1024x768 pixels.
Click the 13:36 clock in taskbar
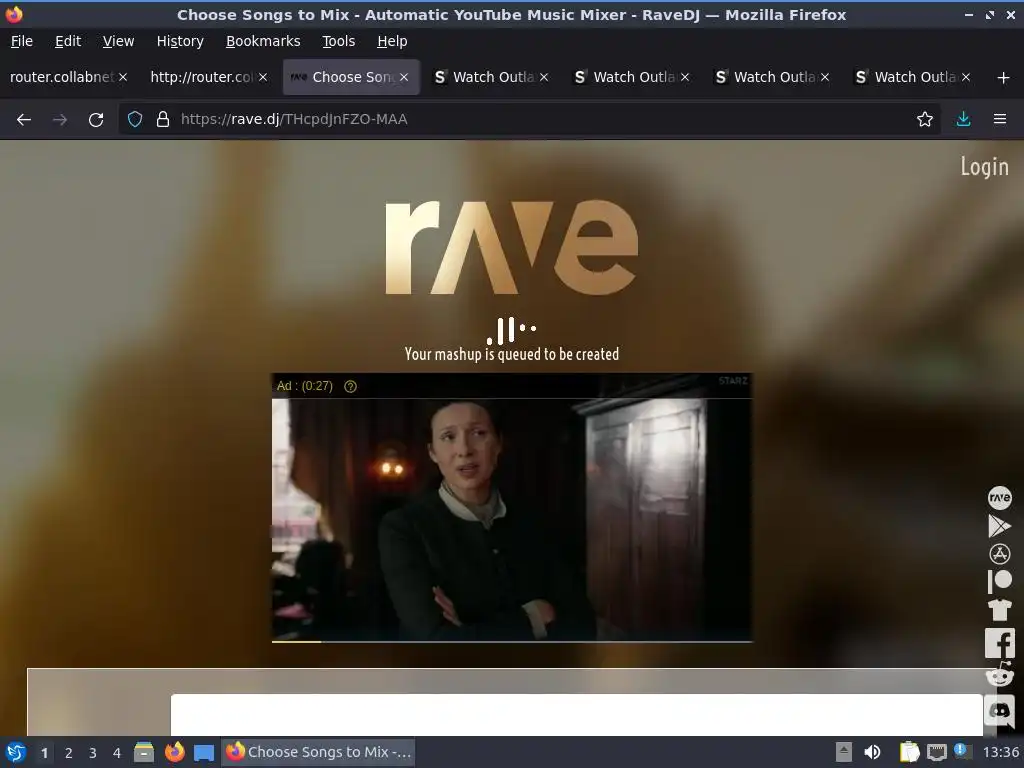pos(1000,752)
